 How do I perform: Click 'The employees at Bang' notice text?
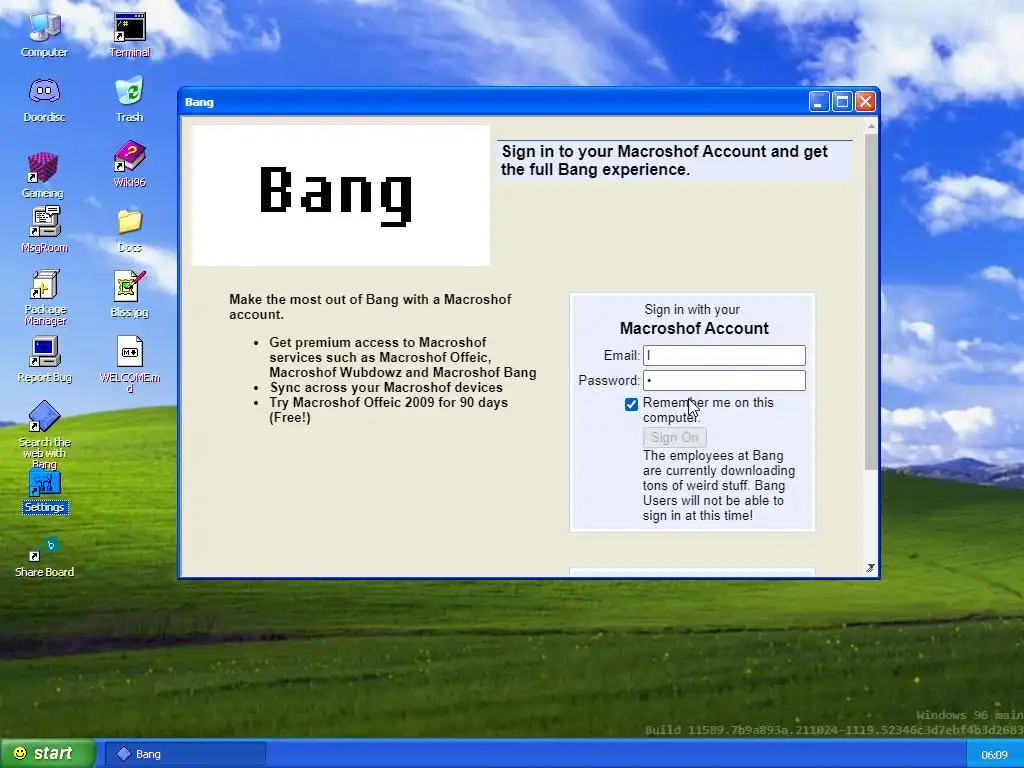pyautogui.click(x=718, y=485)
